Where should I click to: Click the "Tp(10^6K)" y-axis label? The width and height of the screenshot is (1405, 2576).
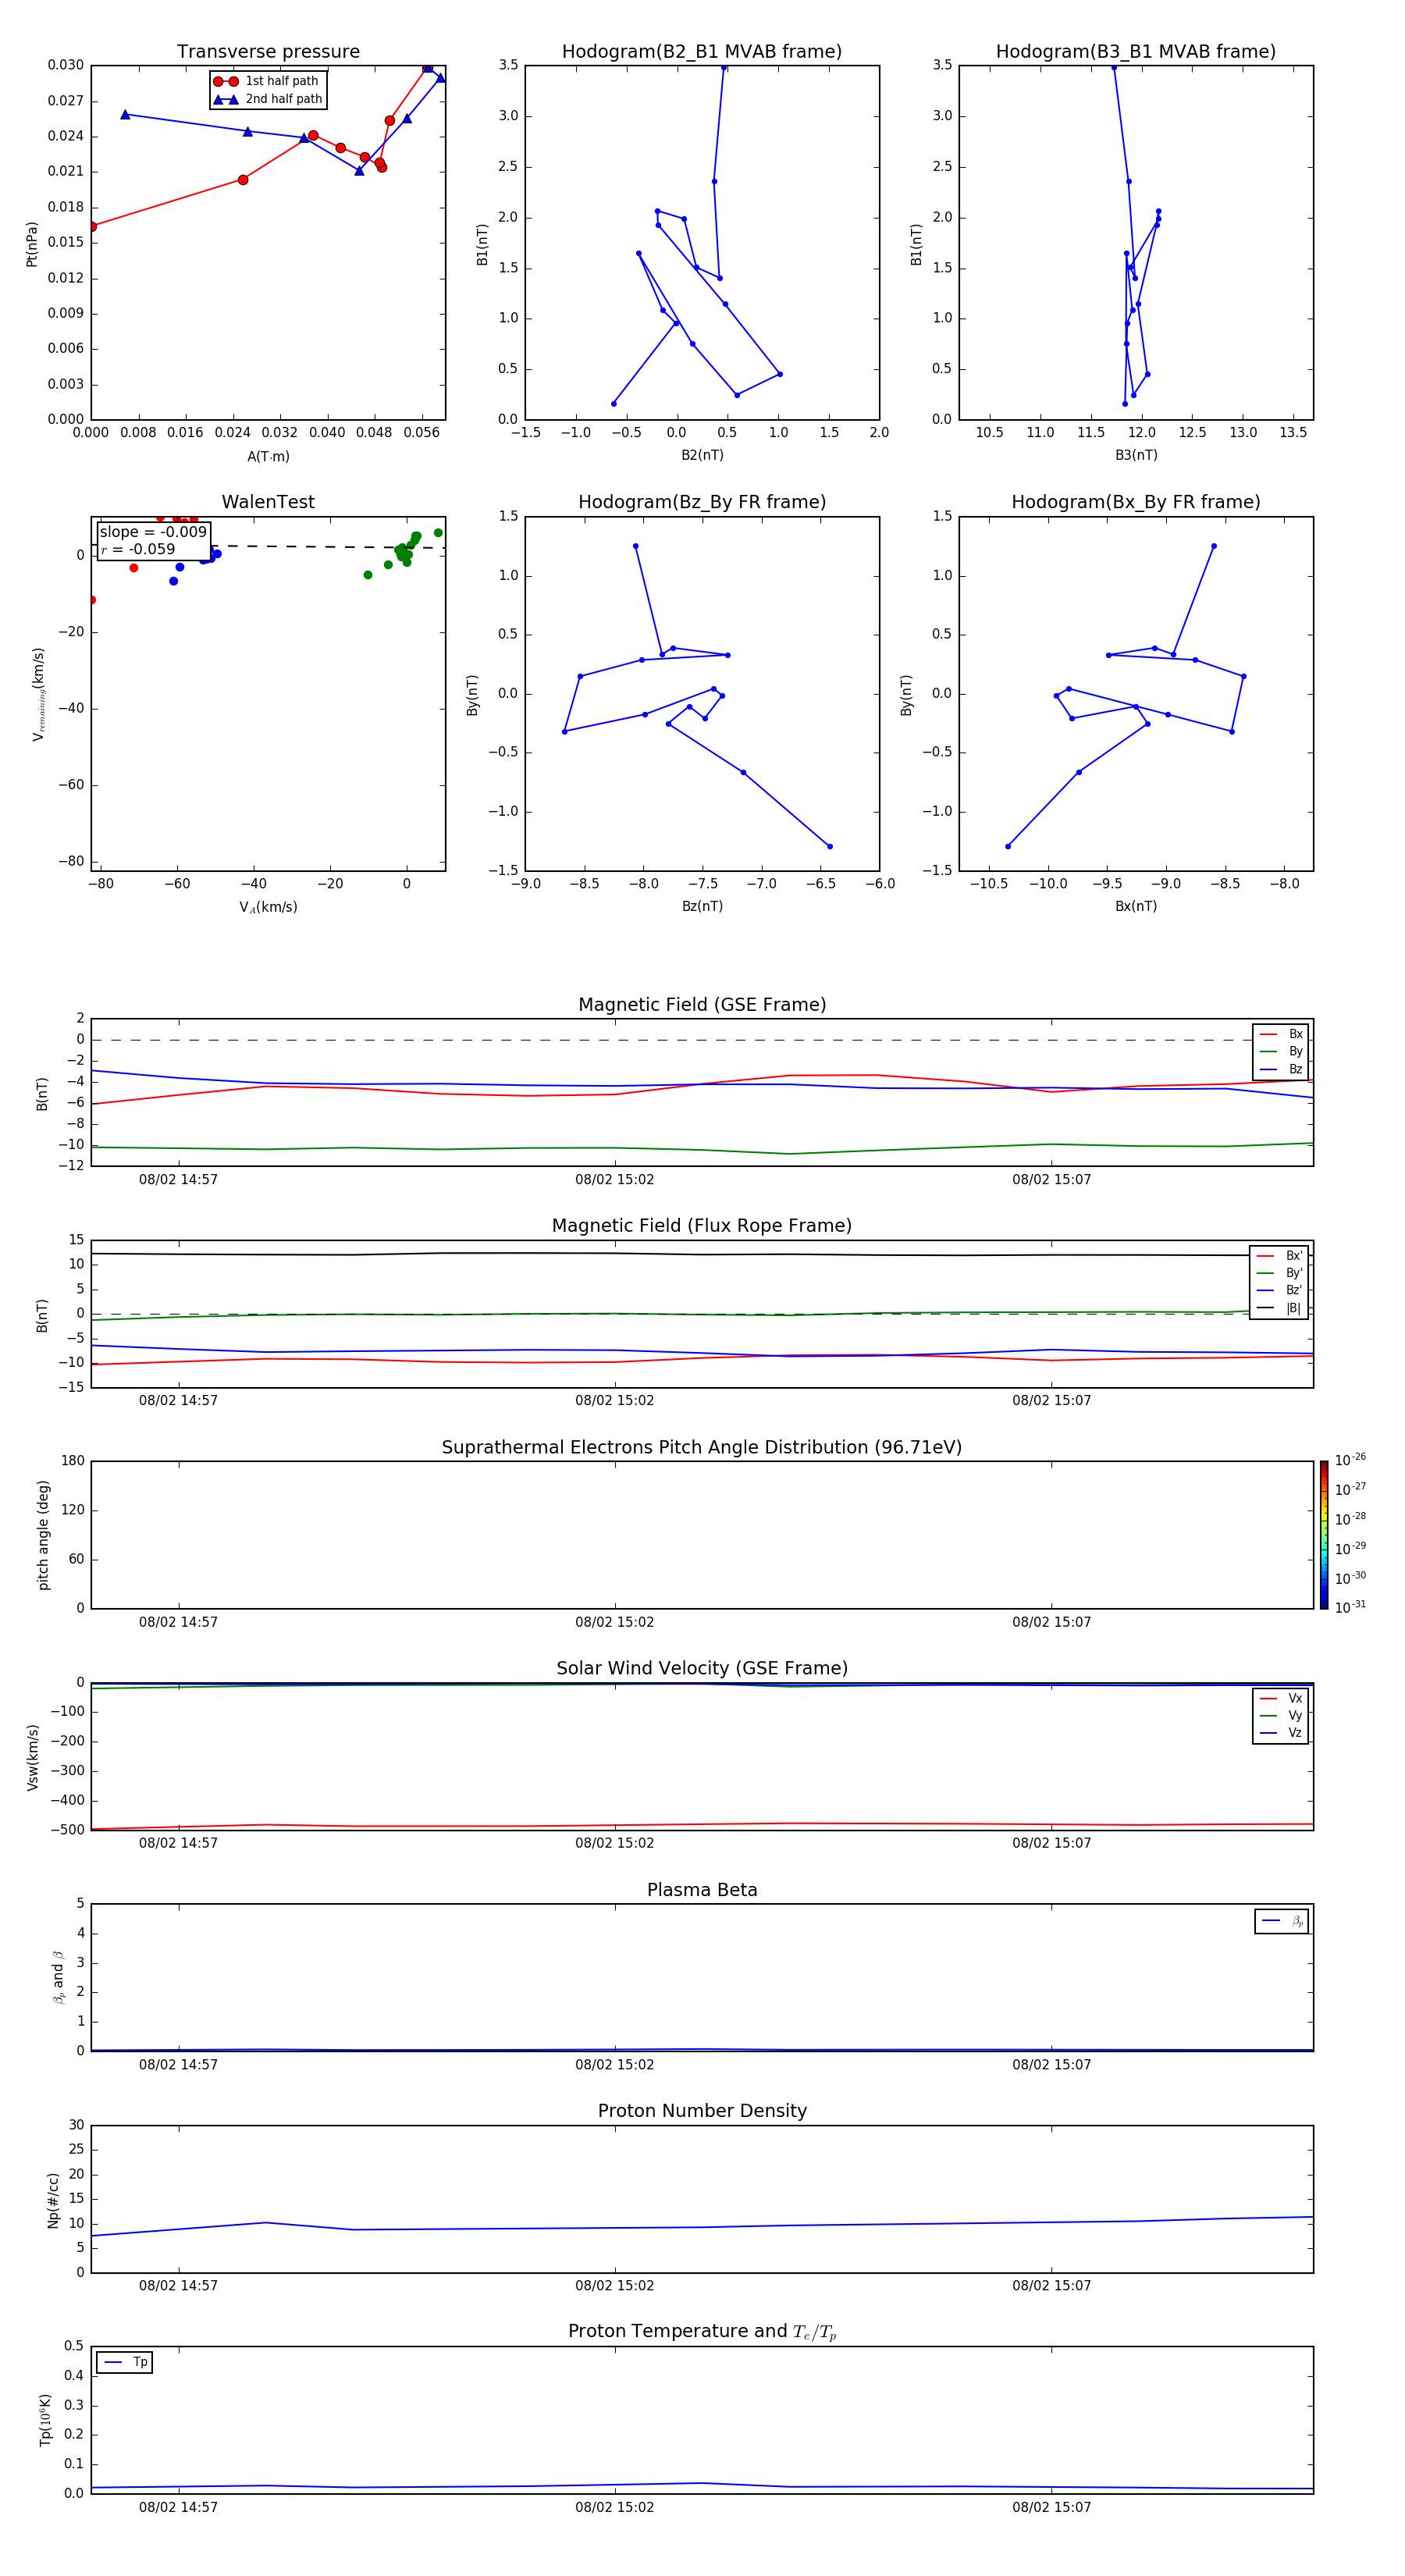[45, 2420]
